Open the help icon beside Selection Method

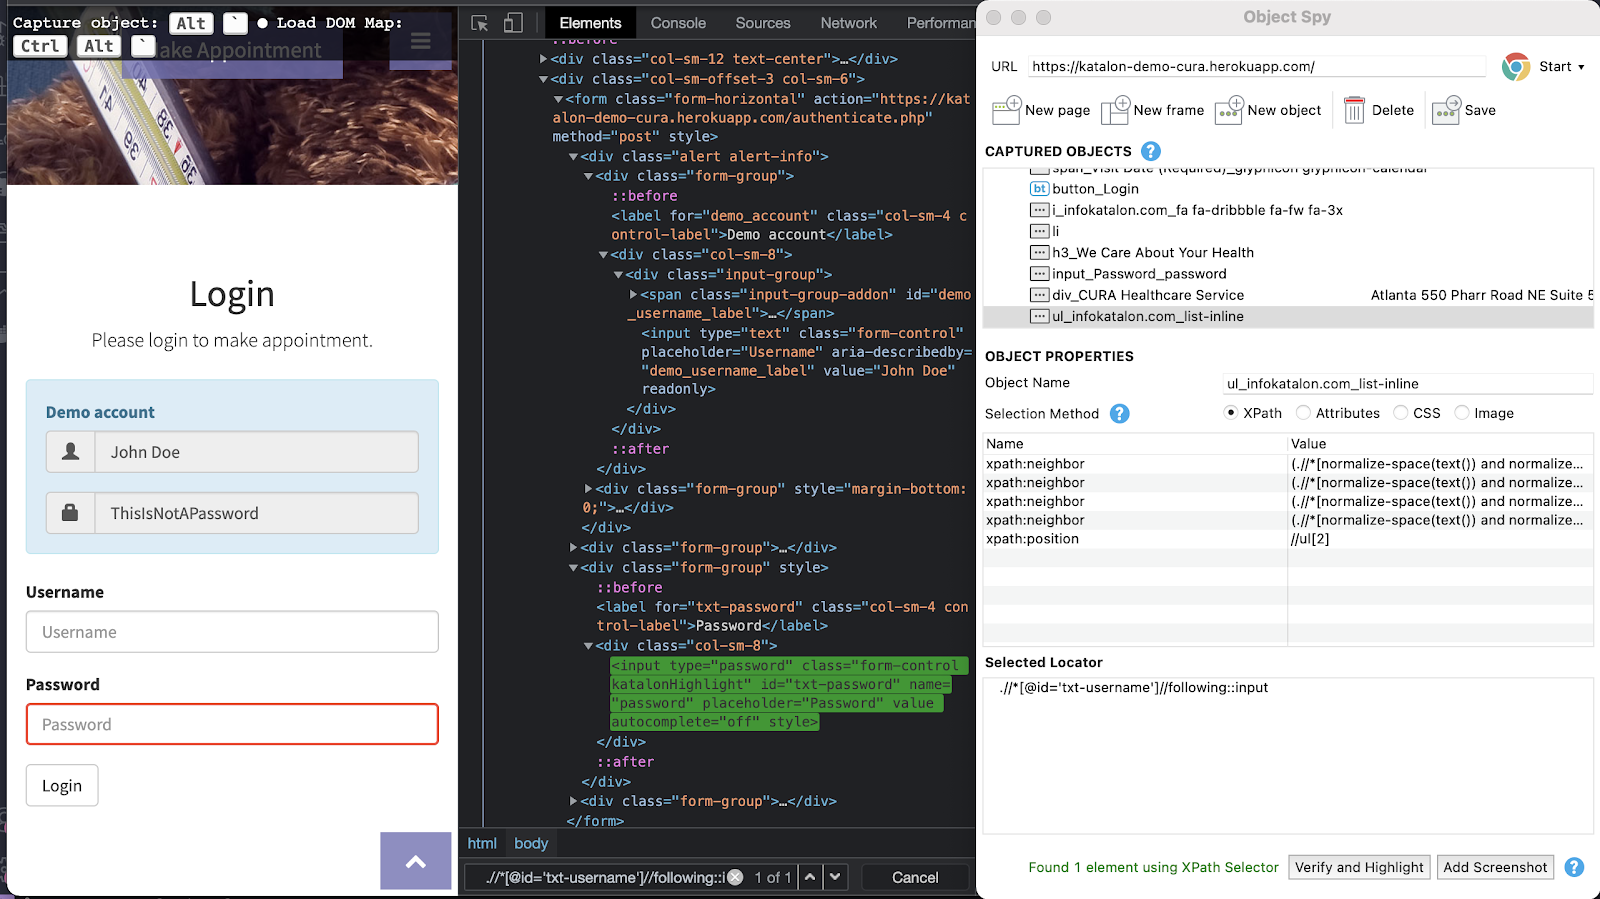click(x=1120, y=413)
